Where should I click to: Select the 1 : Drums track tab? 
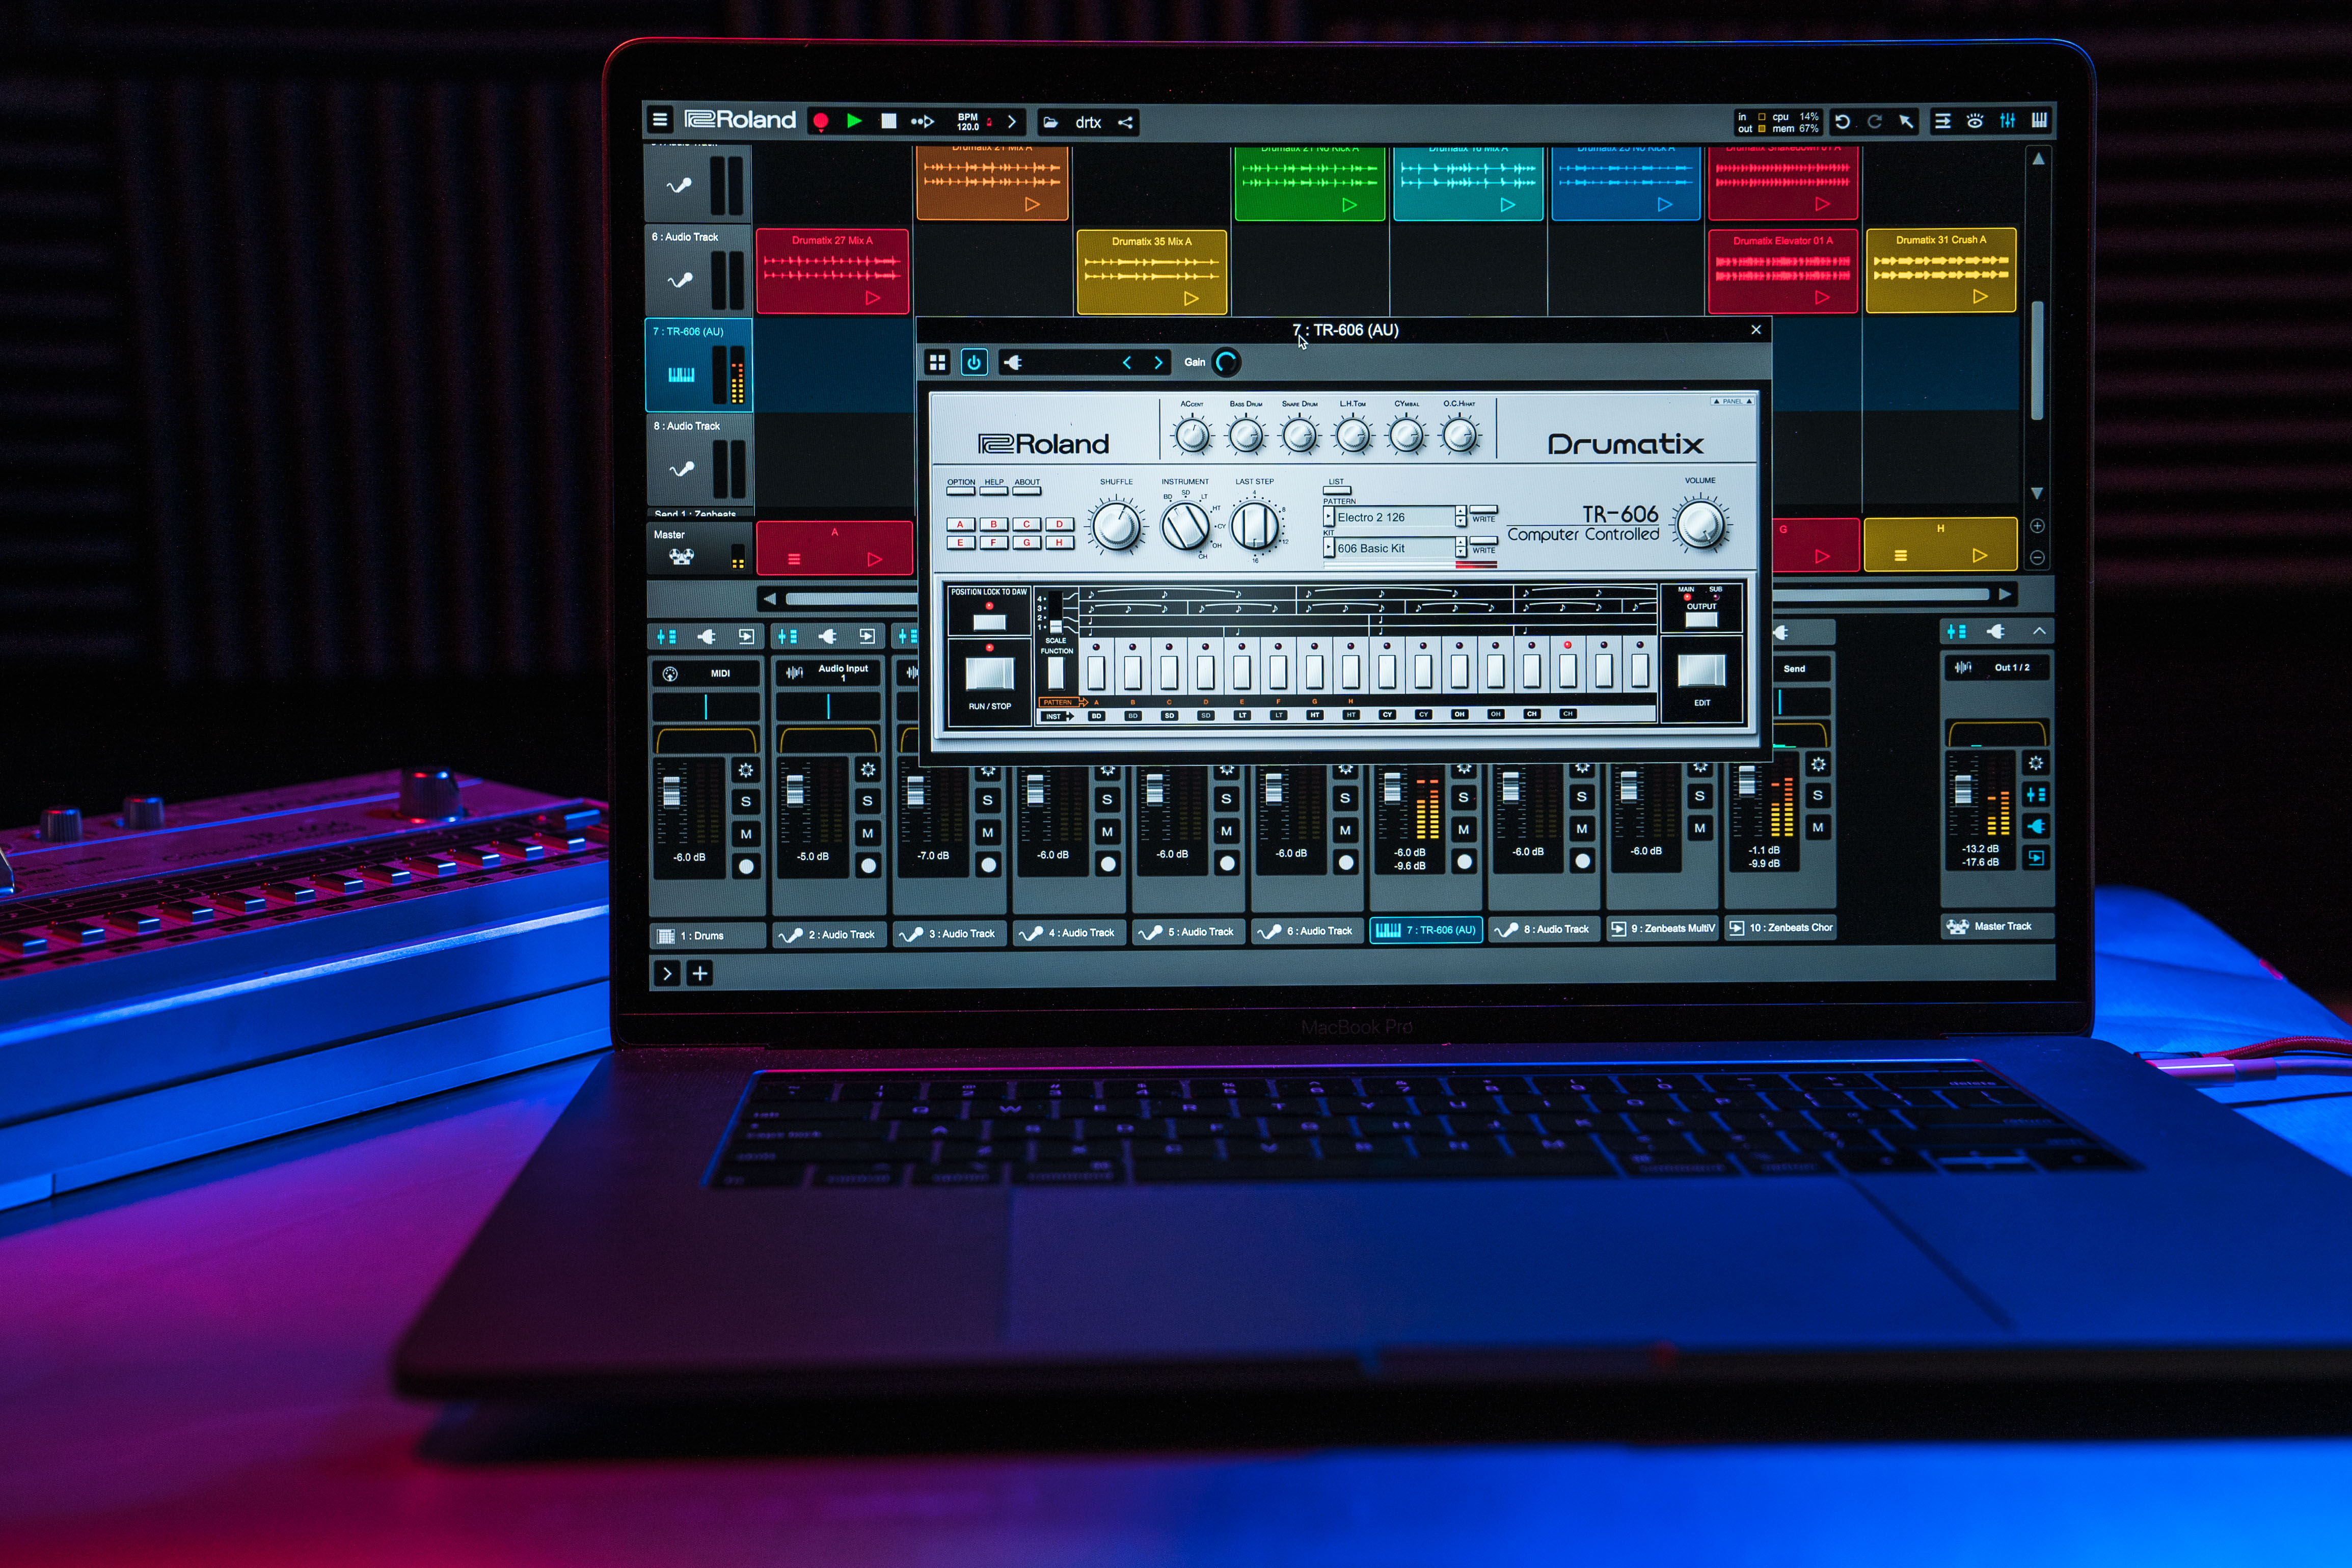708,936
